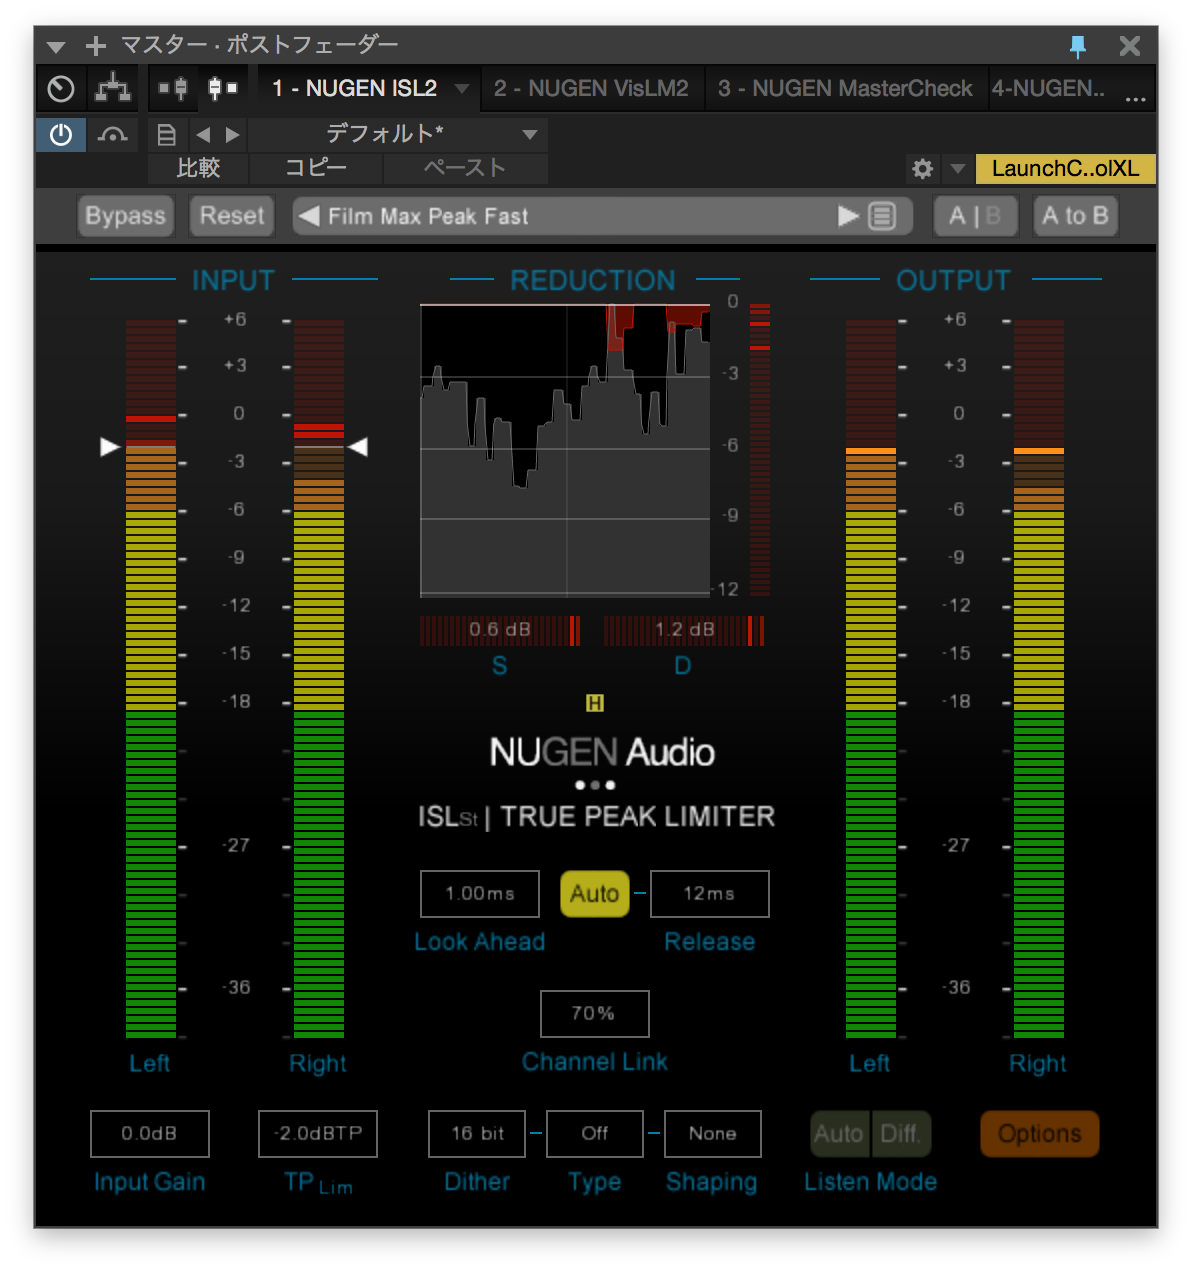Show more inserts with the ellipsis
The height and width of the screenshot is (1270, 1192).
[x=1135, y=98]
